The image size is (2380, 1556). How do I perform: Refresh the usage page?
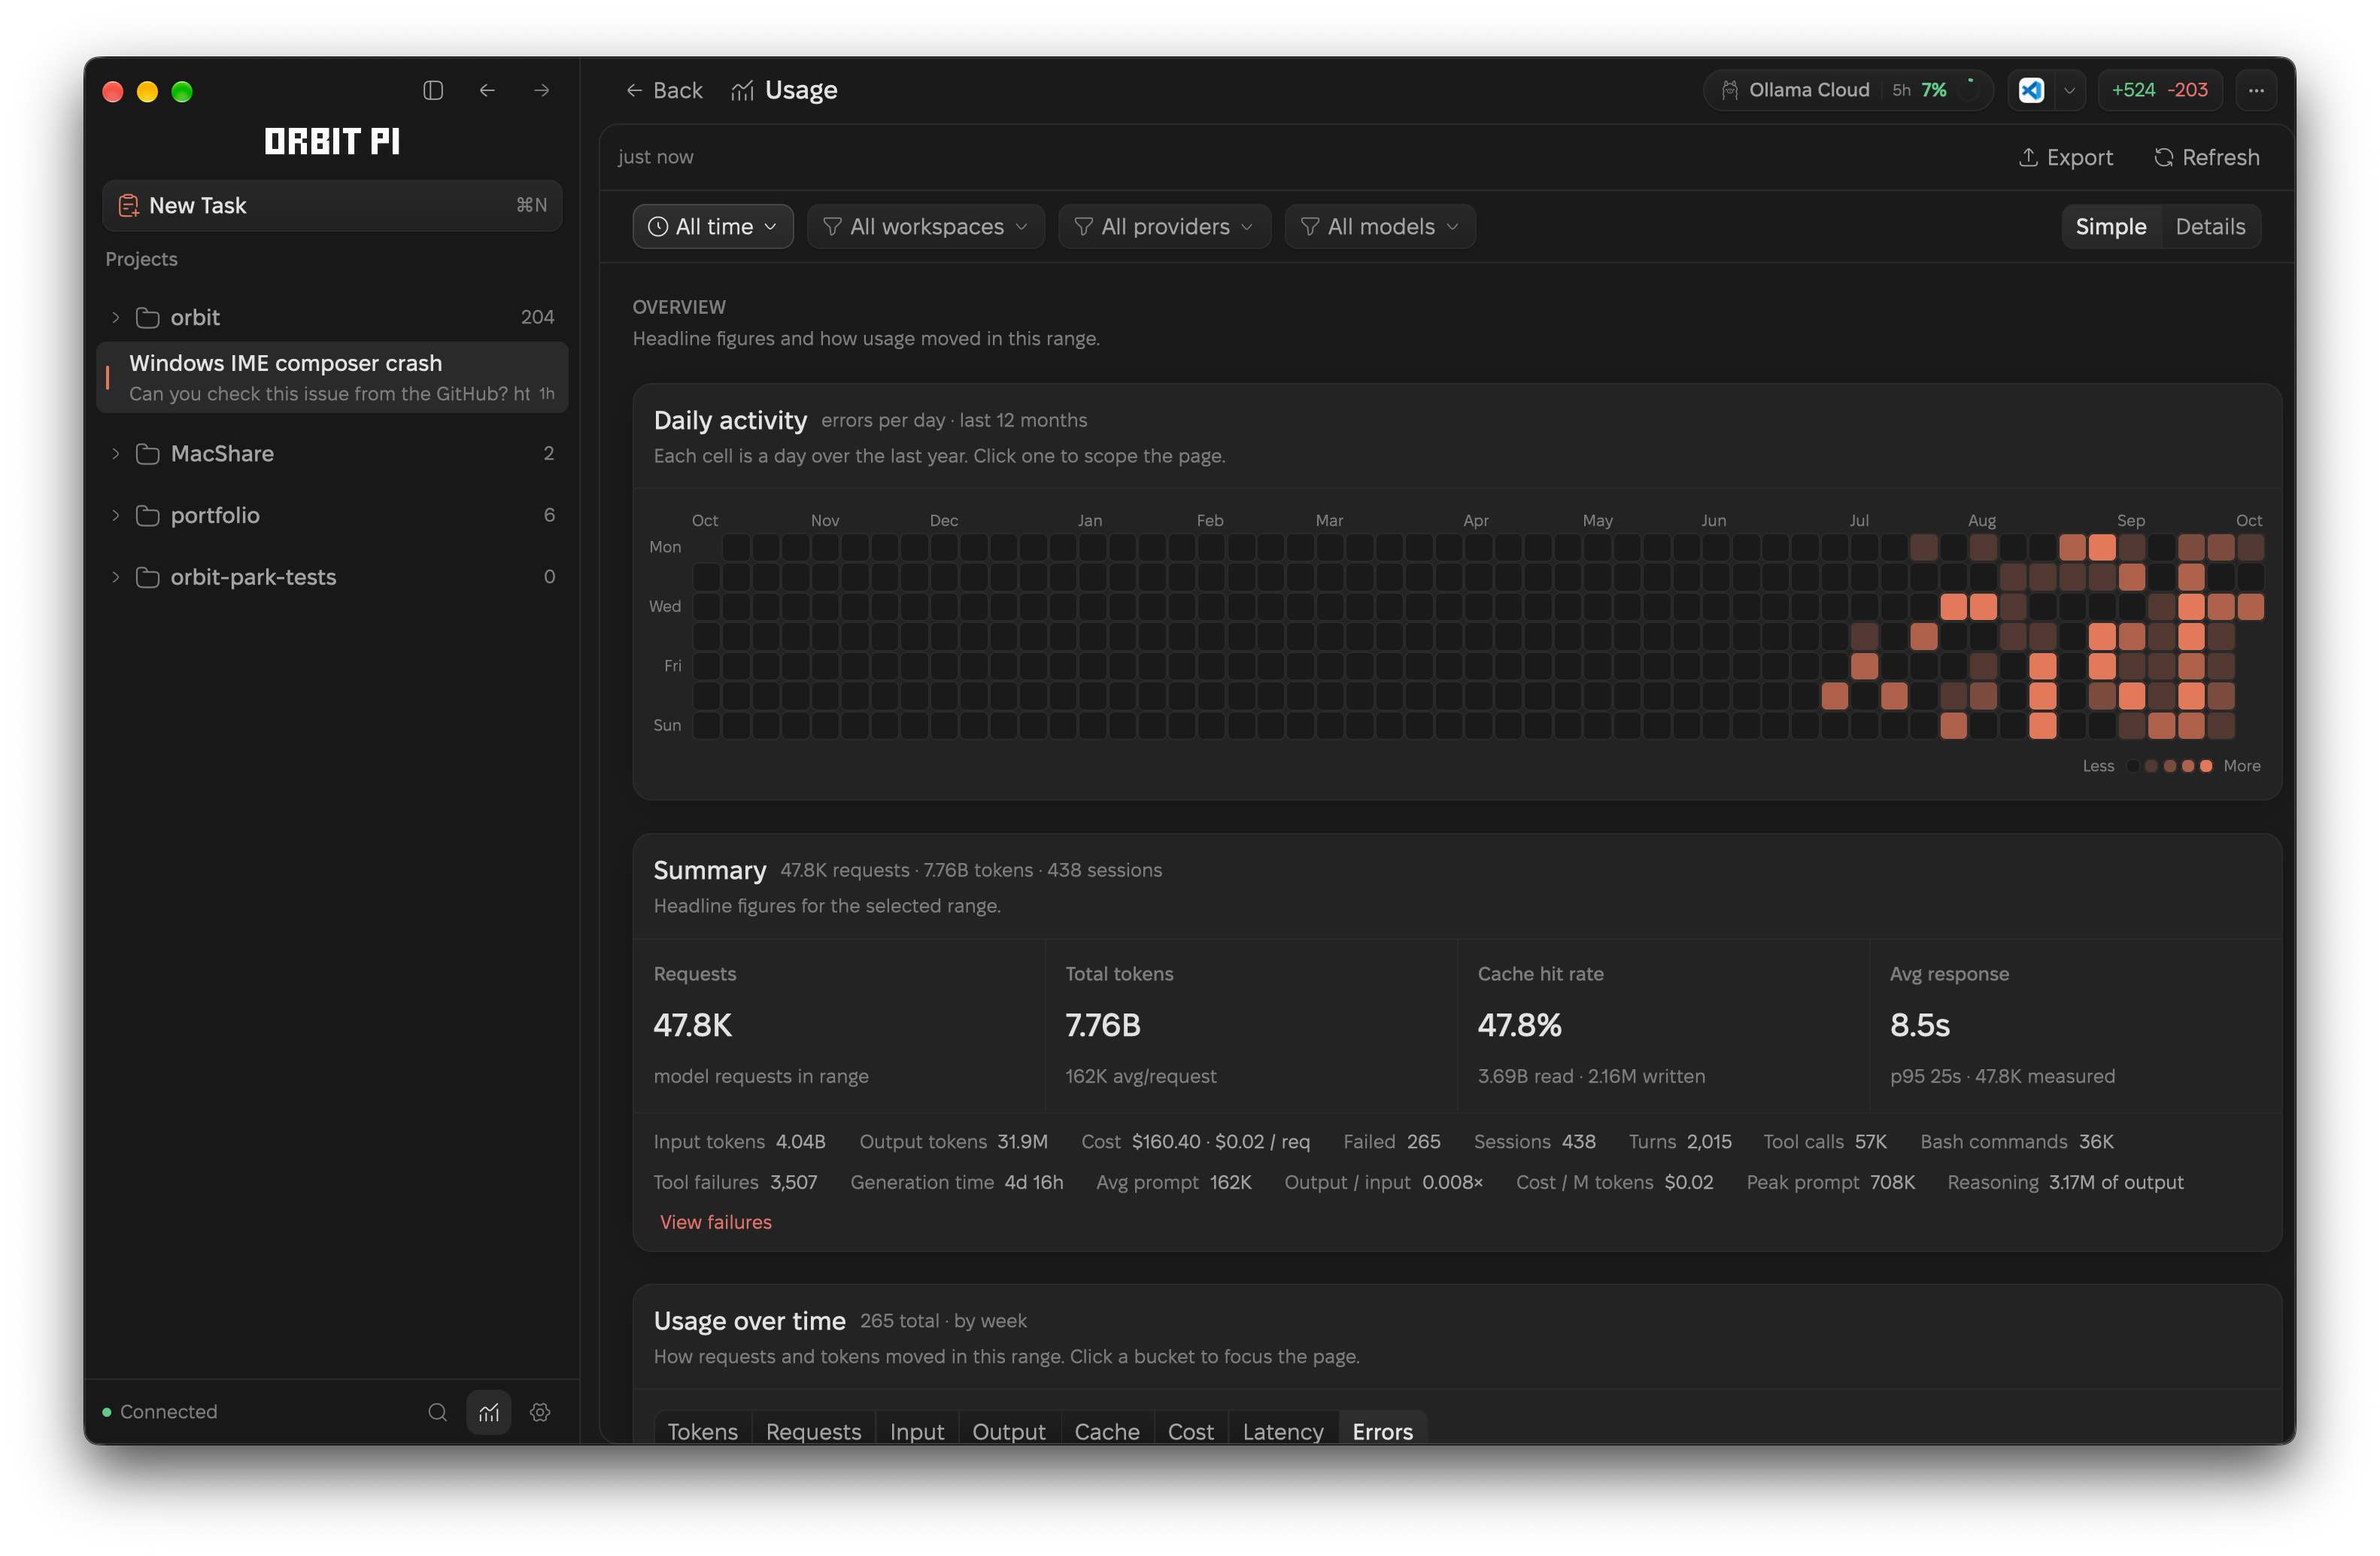[x=2206, y=157]
